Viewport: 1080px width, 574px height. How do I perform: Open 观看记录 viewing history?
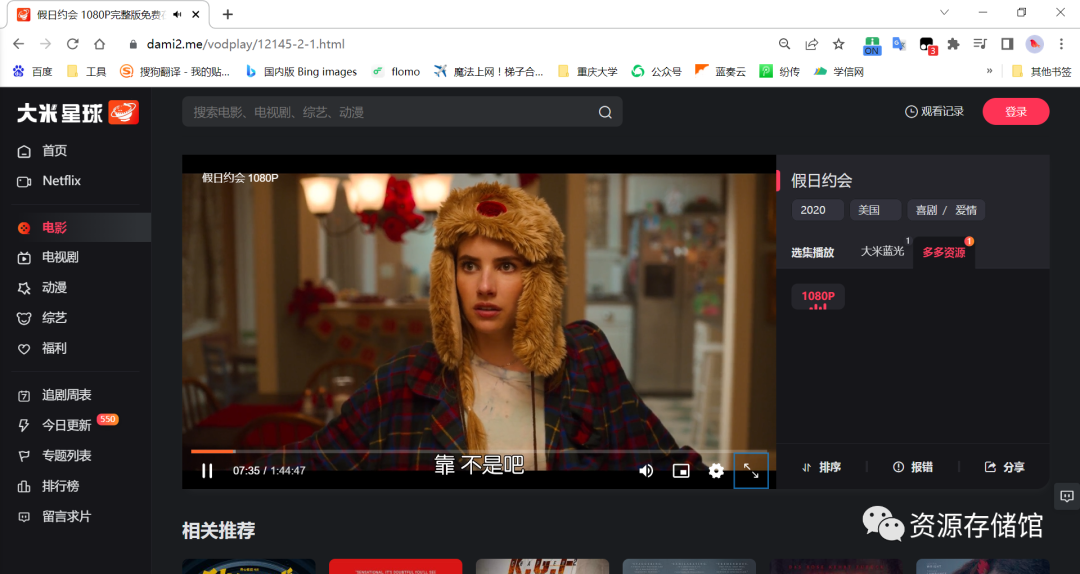pos(934,111)
